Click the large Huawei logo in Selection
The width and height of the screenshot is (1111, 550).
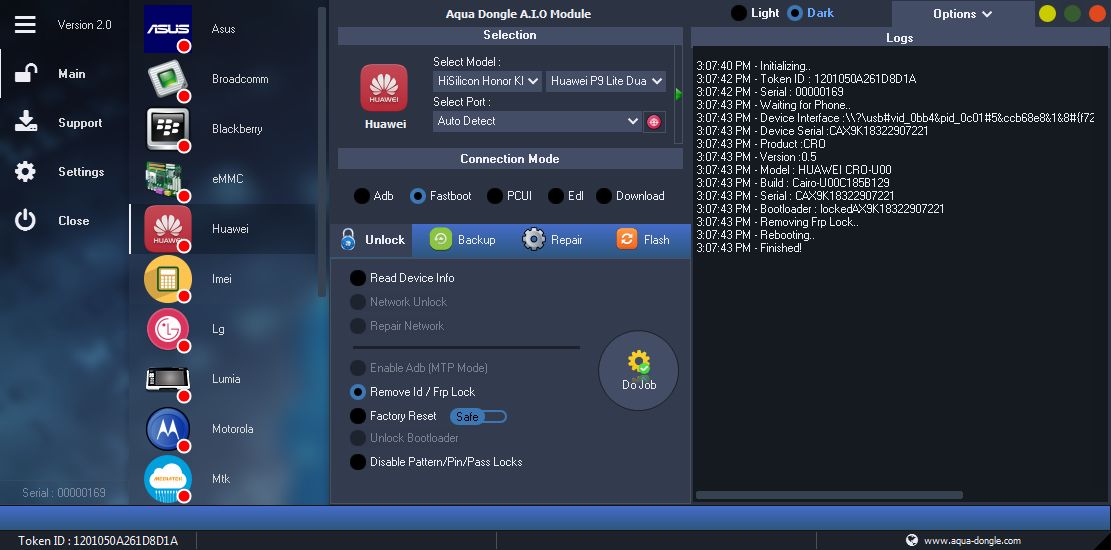384,88
